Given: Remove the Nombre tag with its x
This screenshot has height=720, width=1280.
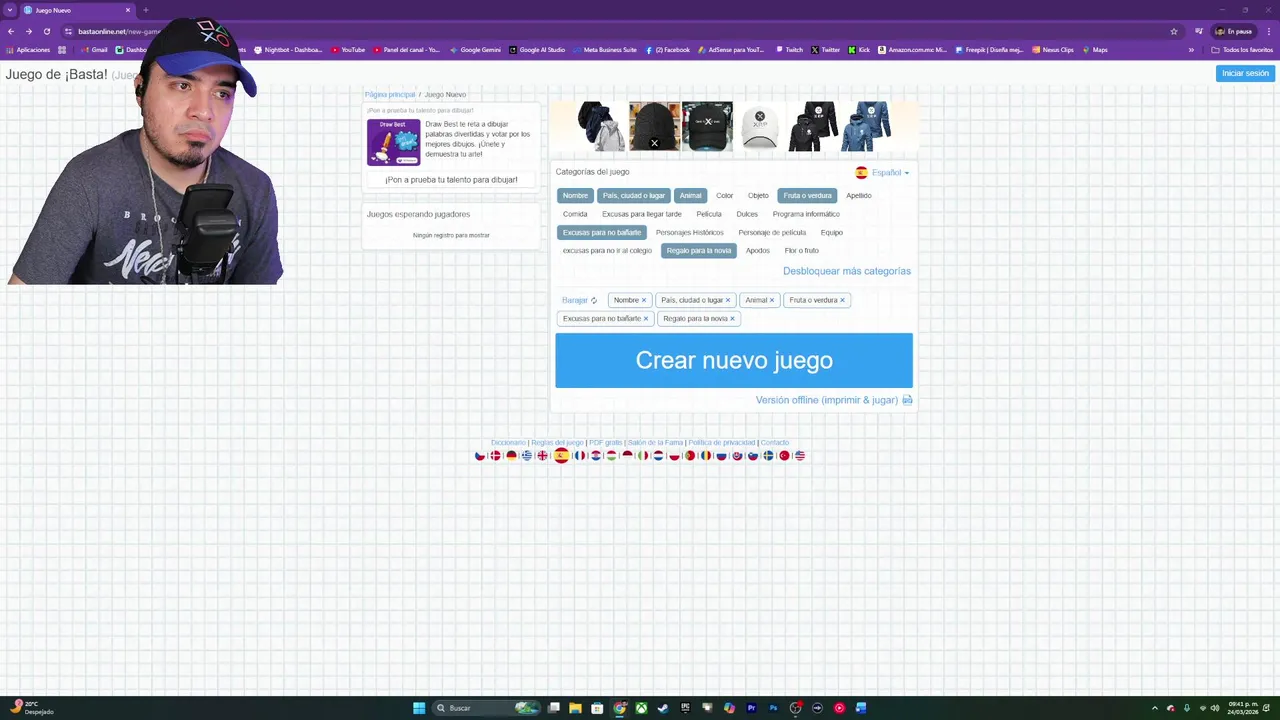Looking at the screenshot, I should 644,300.
